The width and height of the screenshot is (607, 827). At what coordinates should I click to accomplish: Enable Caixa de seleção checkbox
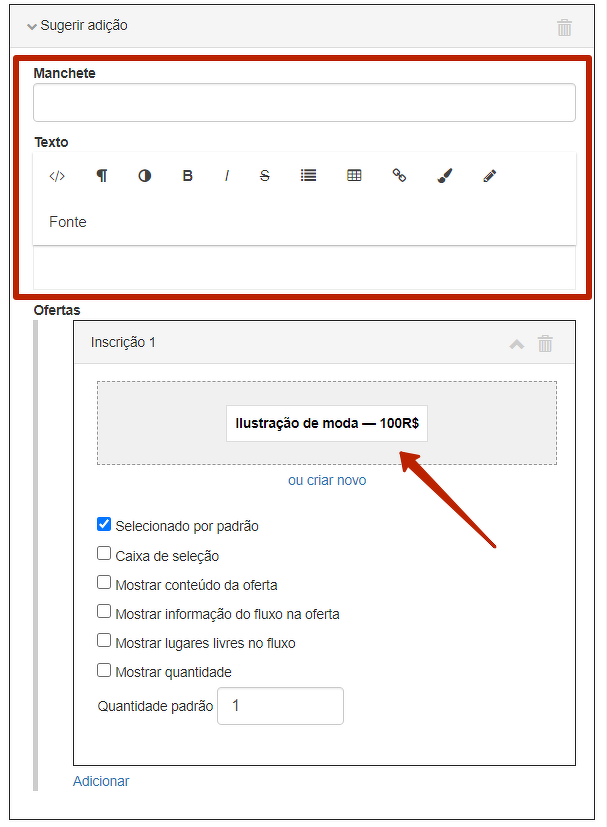(104, 554)
